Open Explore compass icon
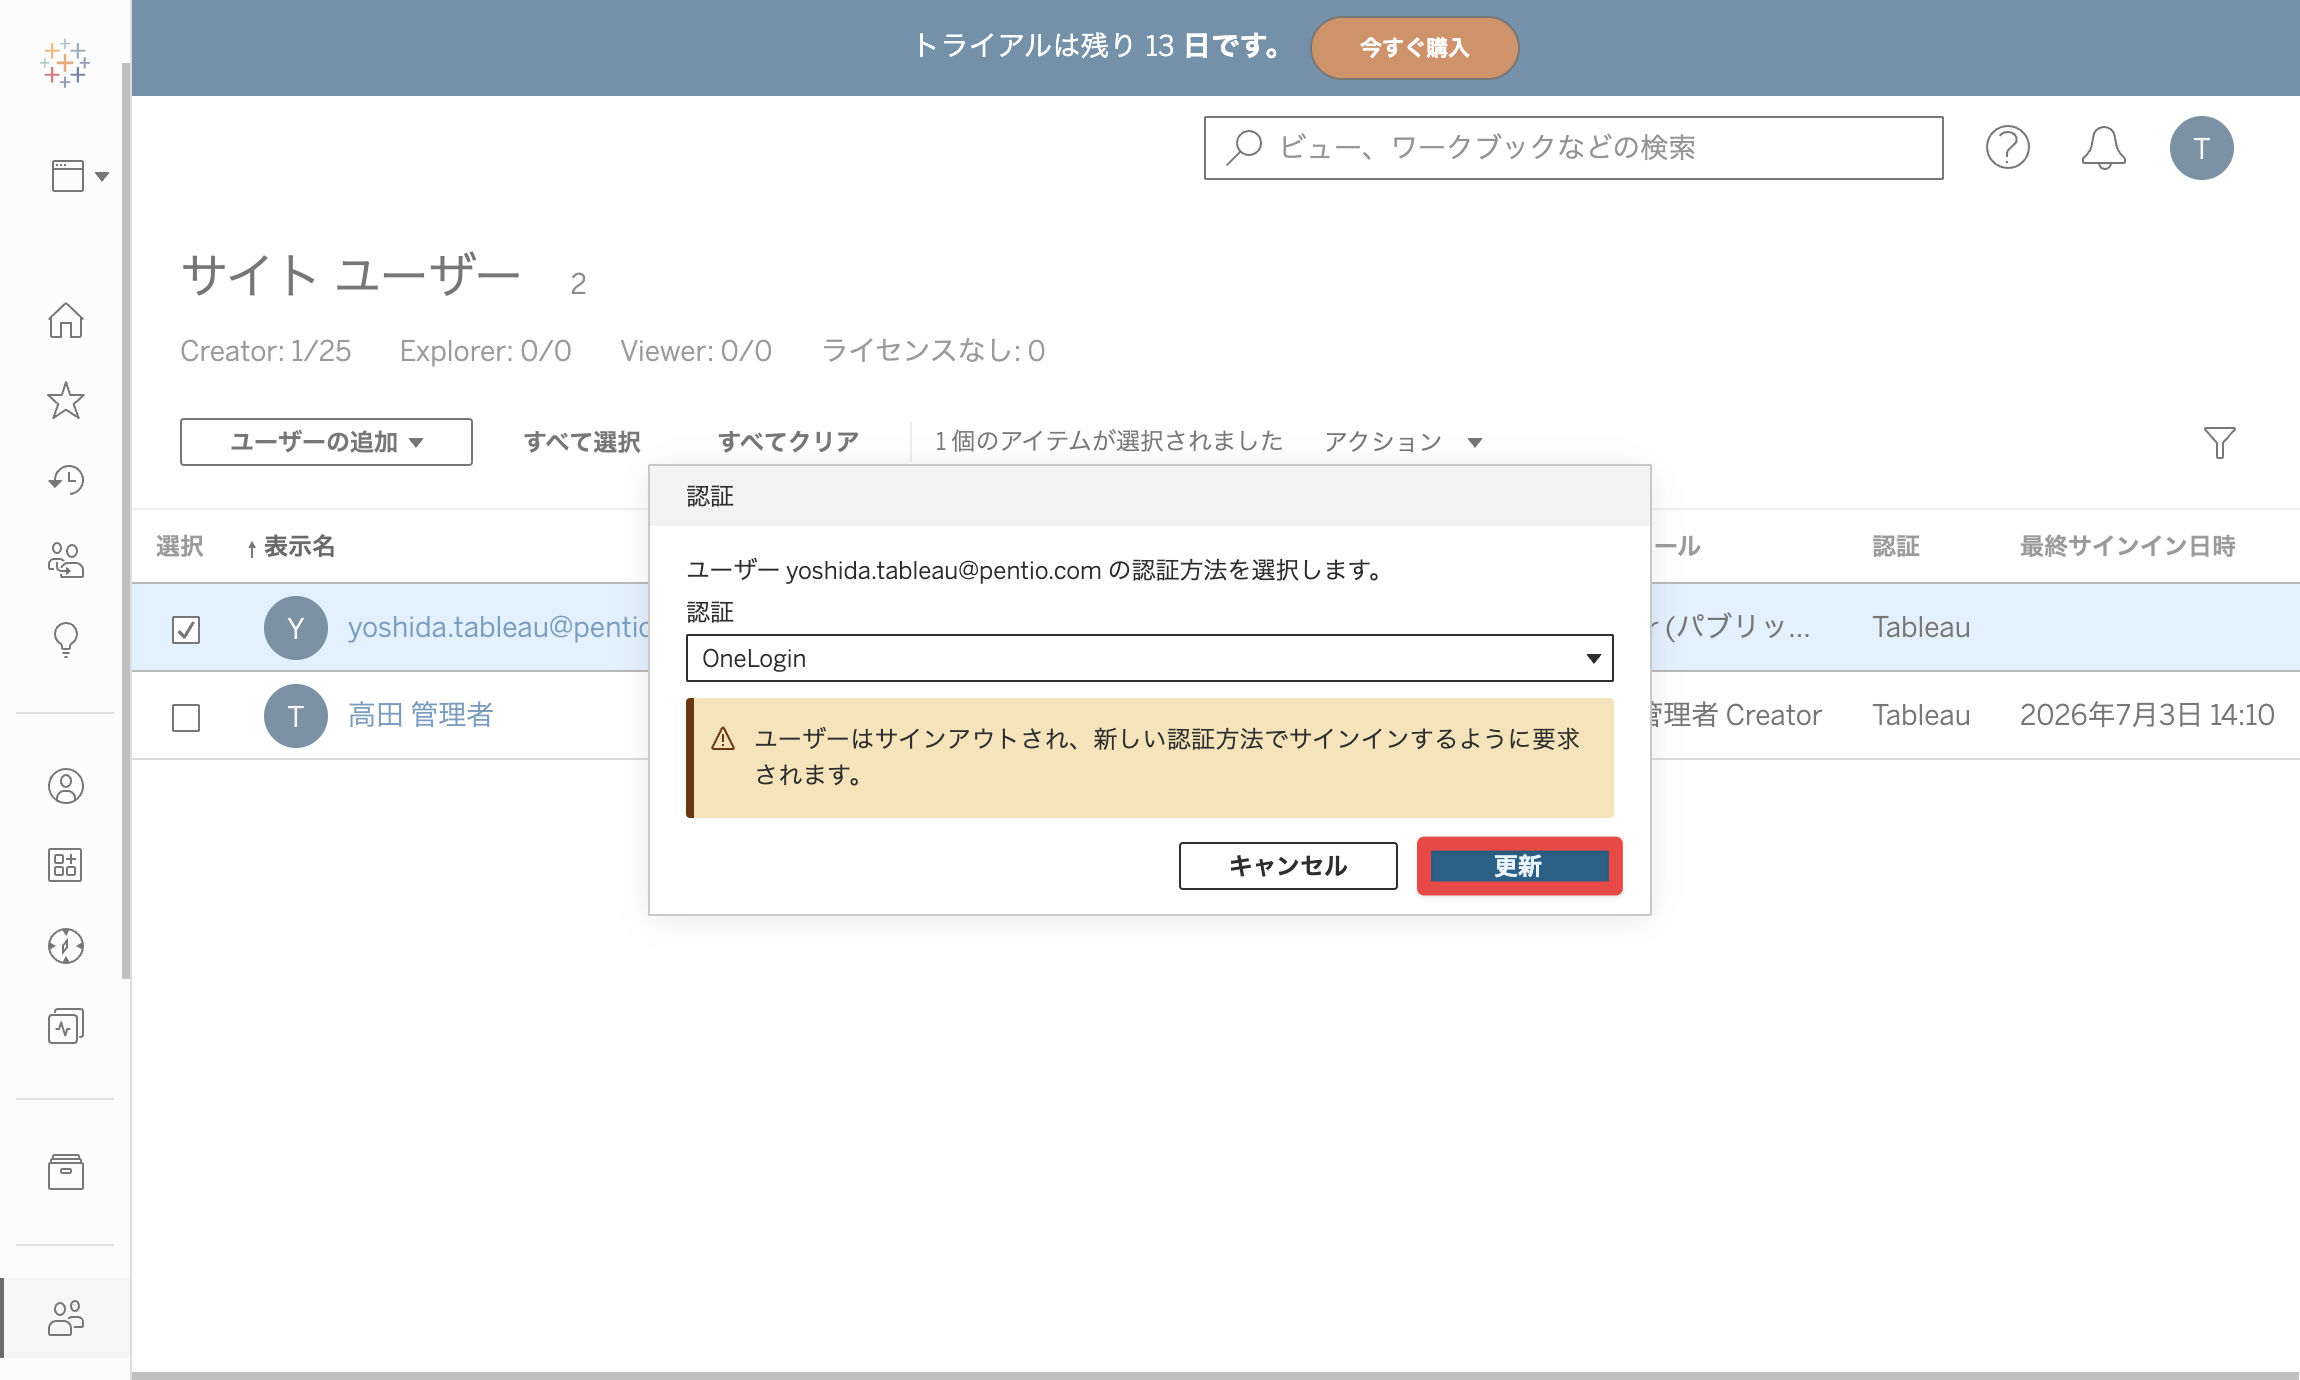 coord(66,946)
